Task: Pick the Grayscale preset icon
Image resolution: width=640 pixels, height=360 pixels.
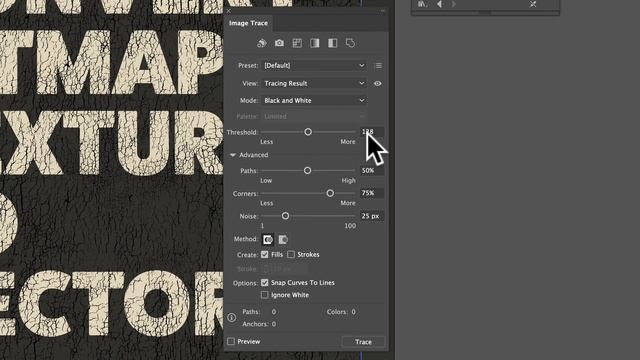Action: 315,43
